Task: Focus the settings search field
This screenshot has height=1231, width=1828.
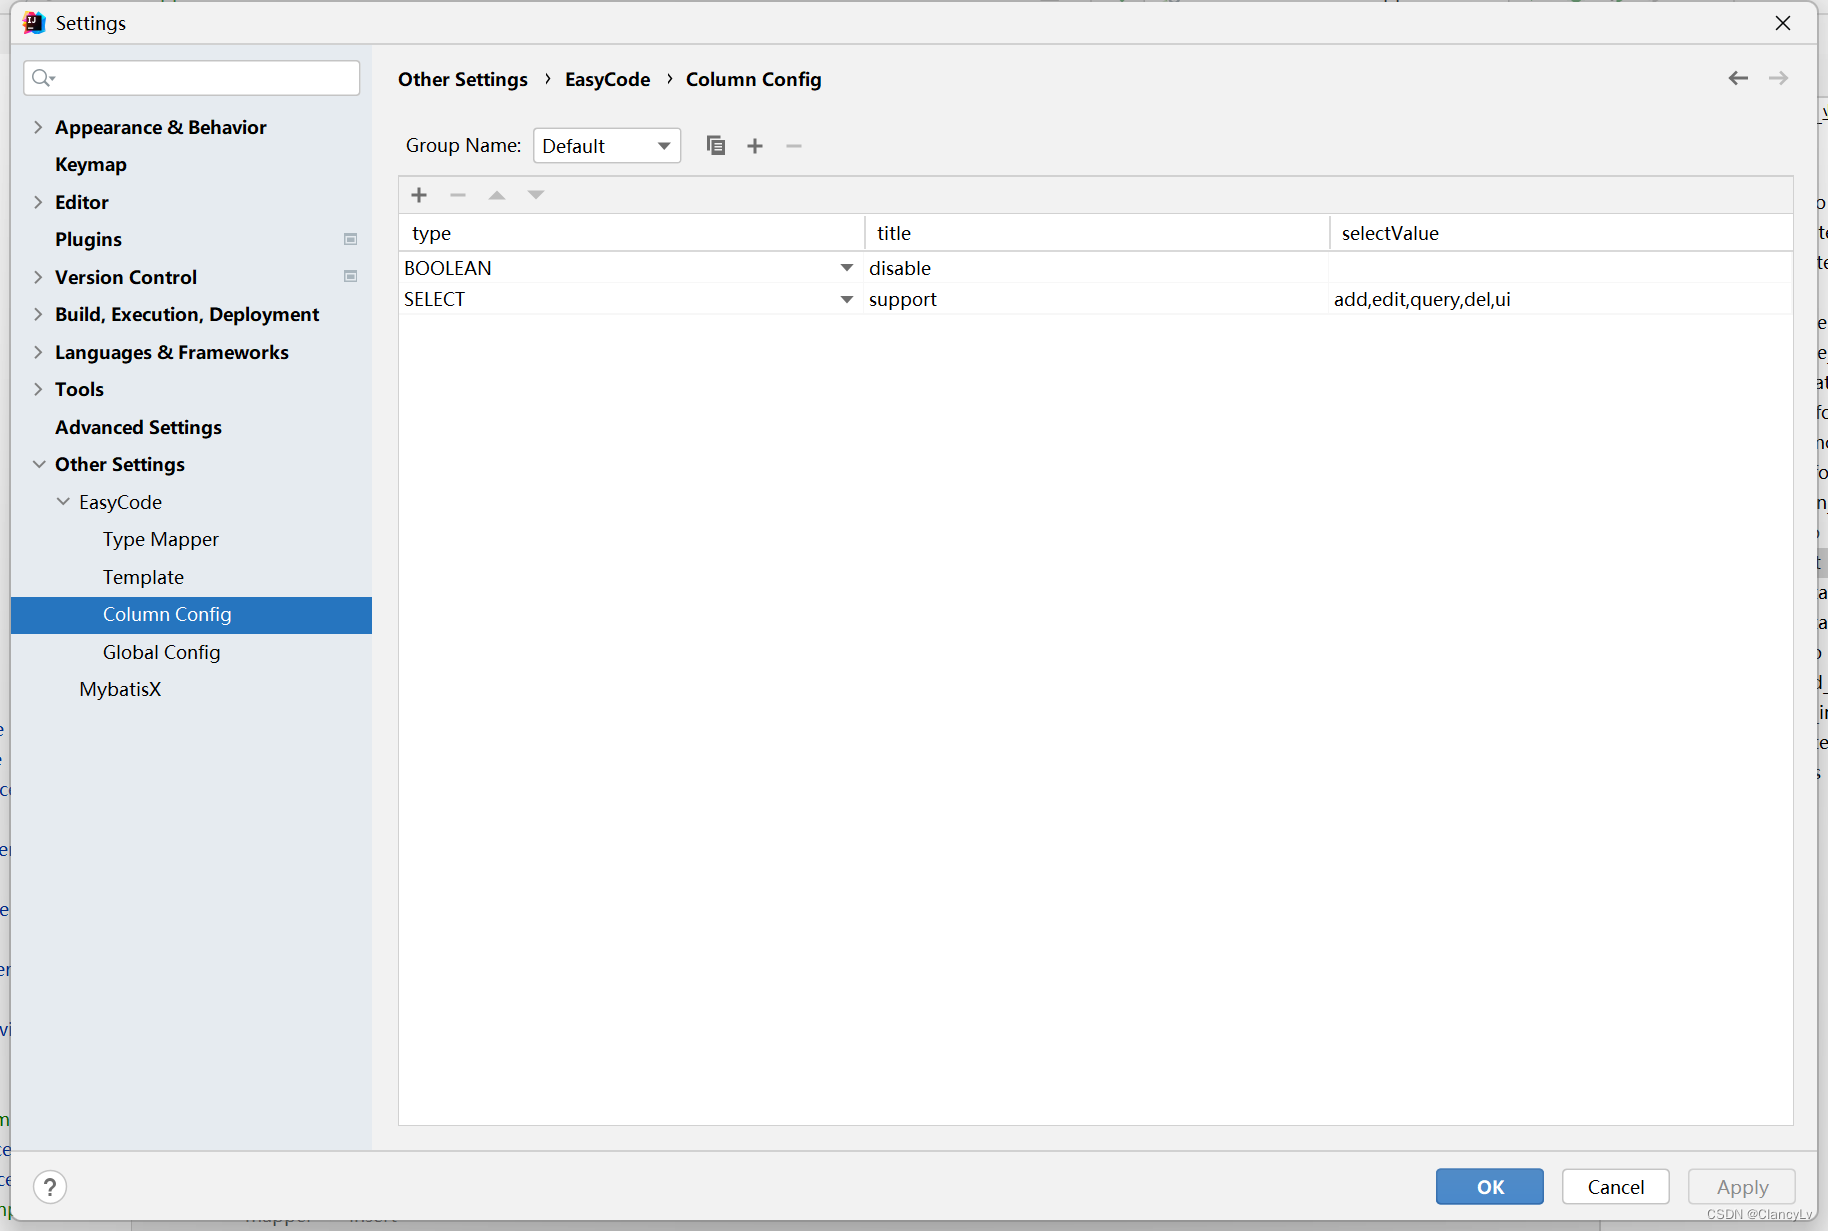Action: [192, 78]
